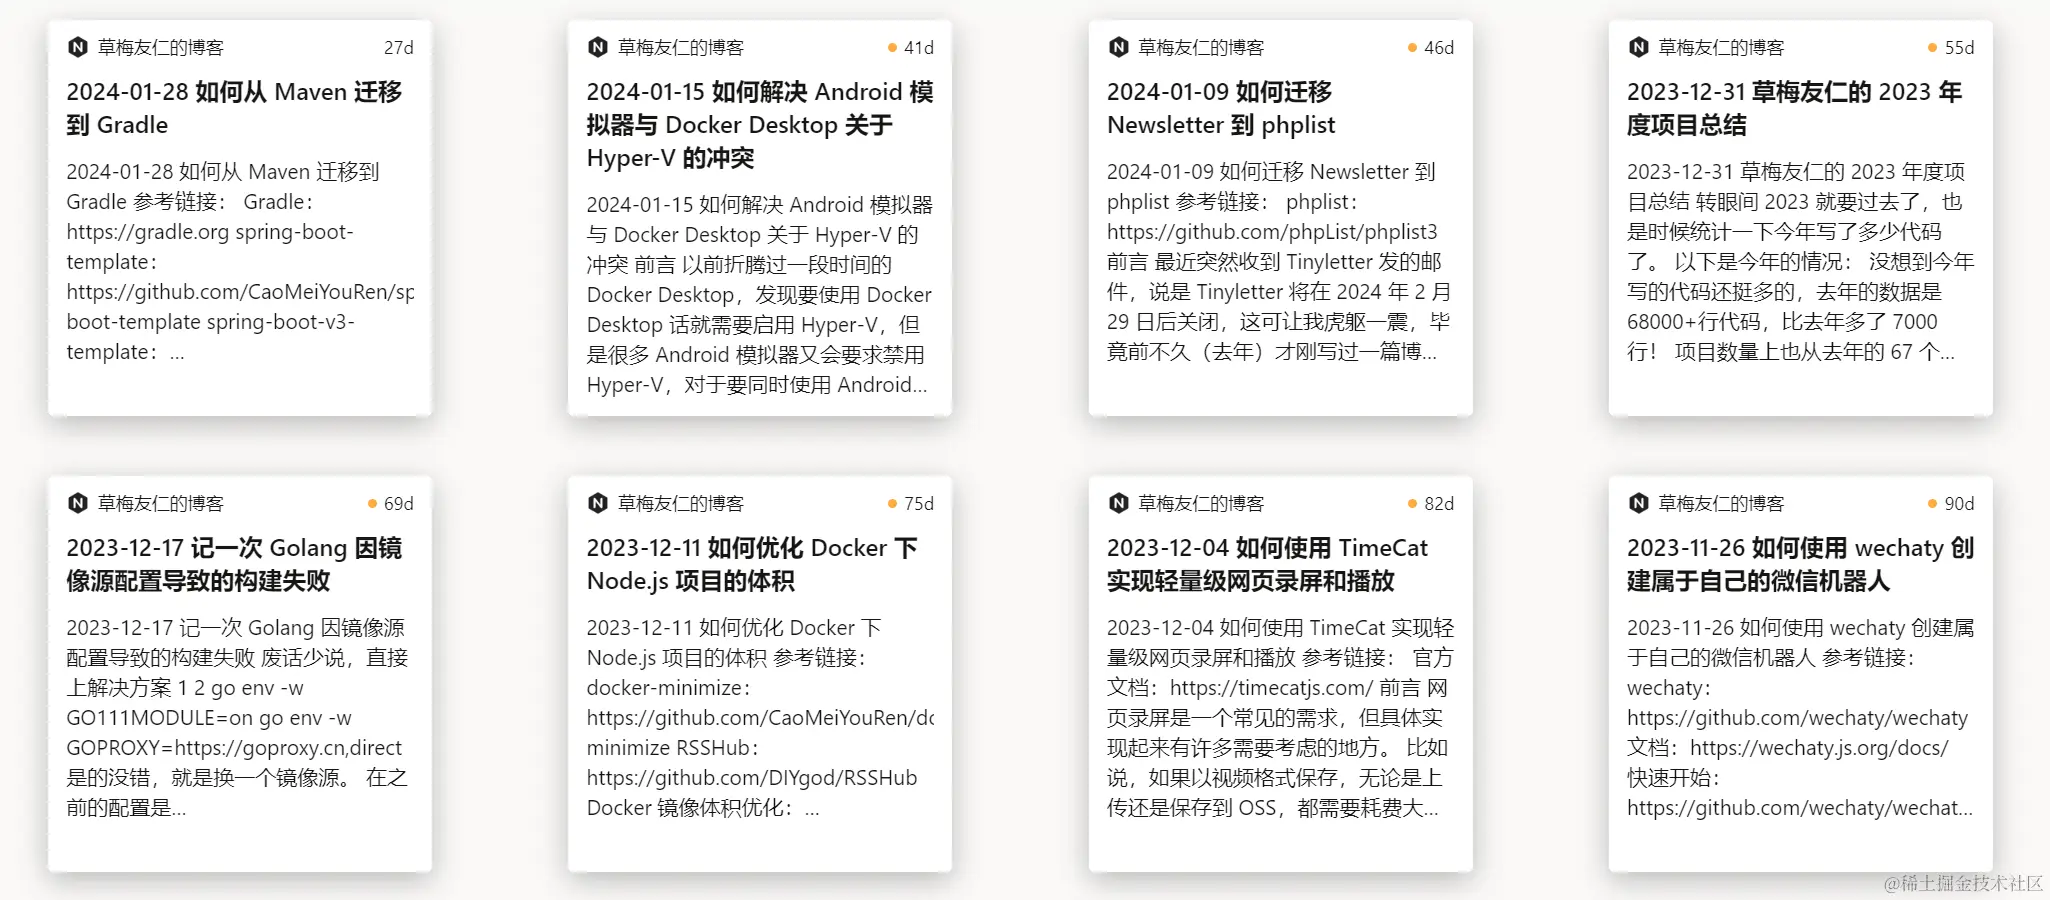
Task: Select feed name 草梅友仁的博客 on the 82d card
Action: click(1201, 504)
